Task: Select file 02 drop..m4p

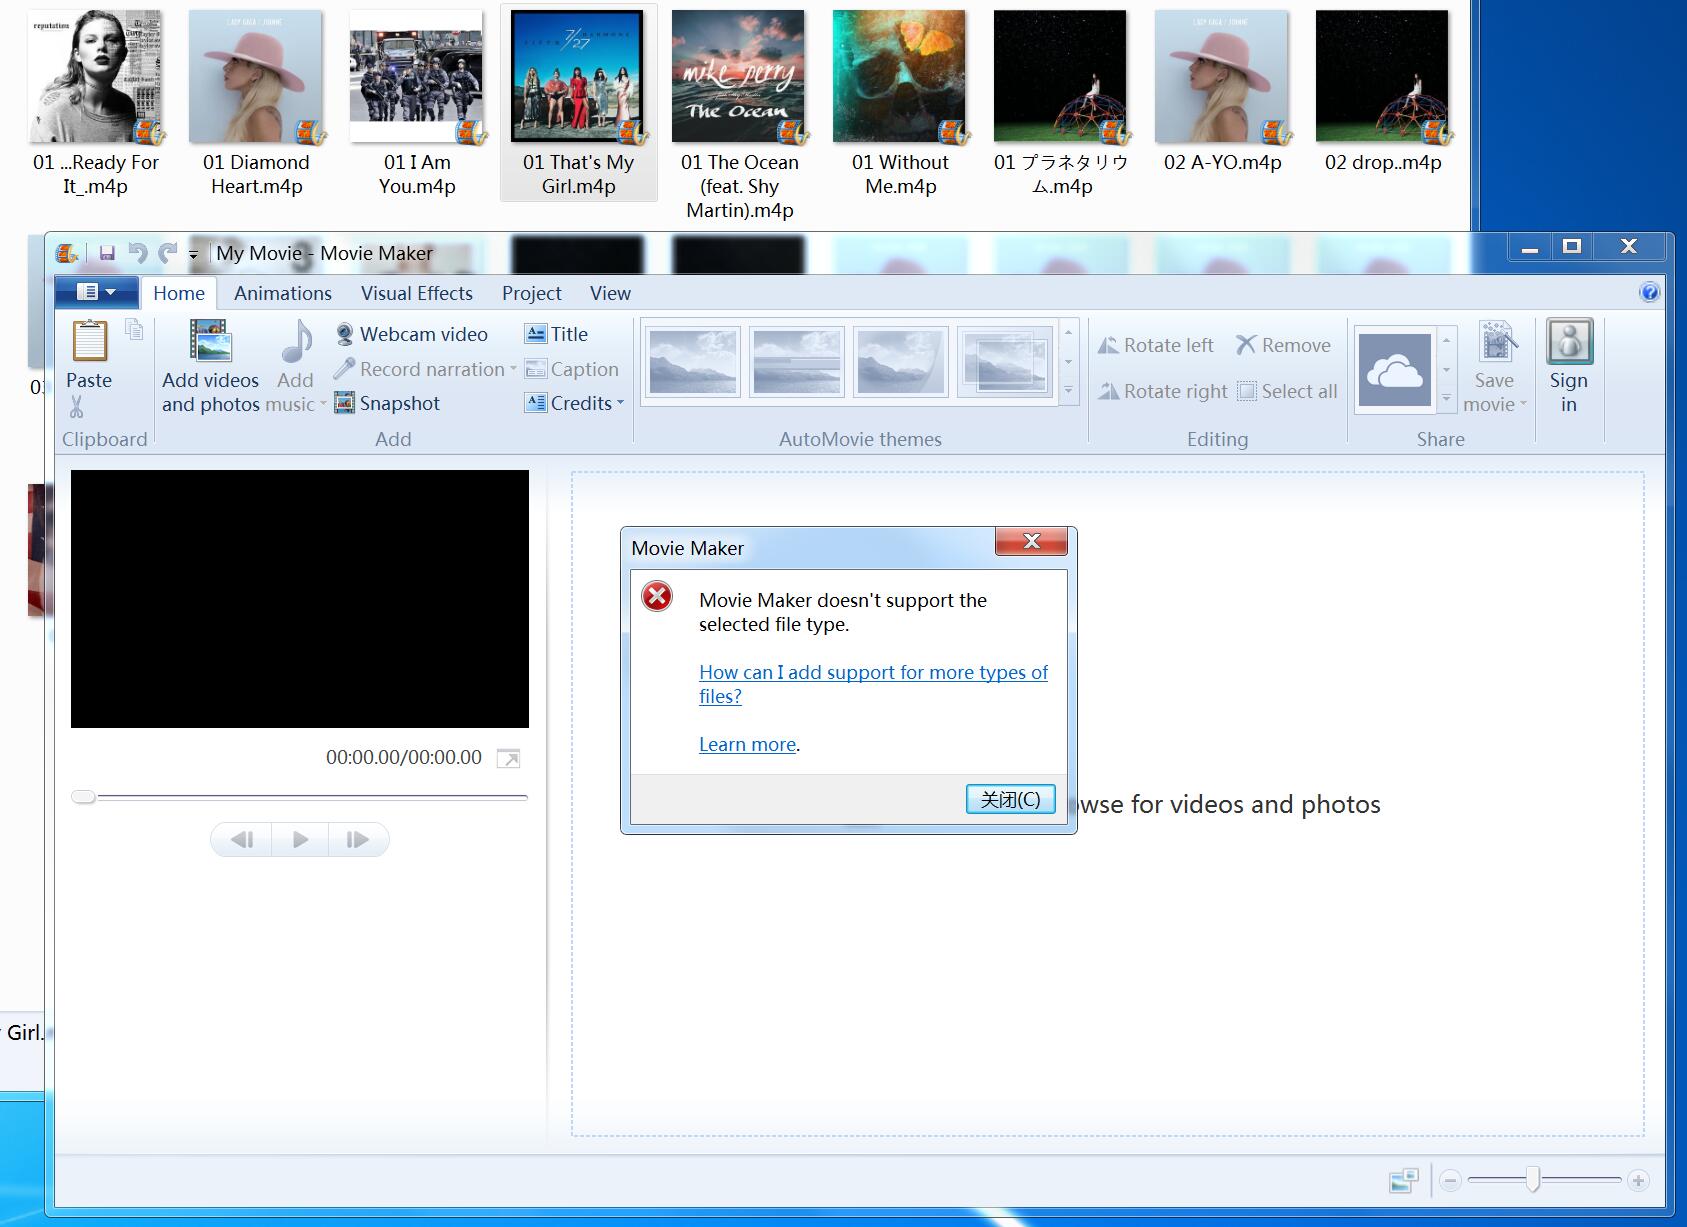Action: pos(1383,92)
